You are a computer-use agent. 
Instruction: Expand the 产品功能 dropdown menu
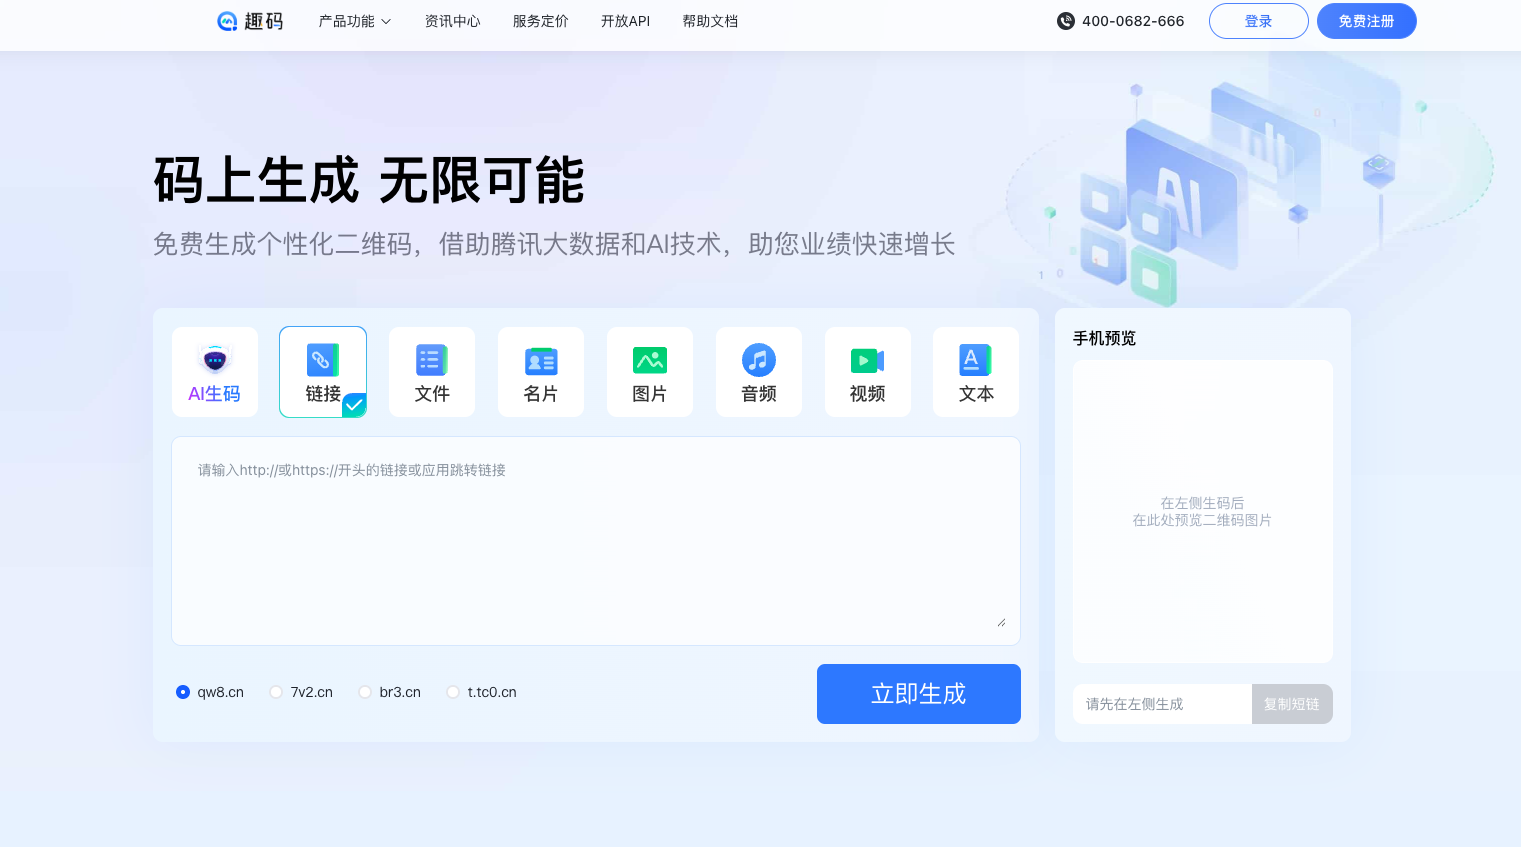pyautogui.click(x=354, y=20)
